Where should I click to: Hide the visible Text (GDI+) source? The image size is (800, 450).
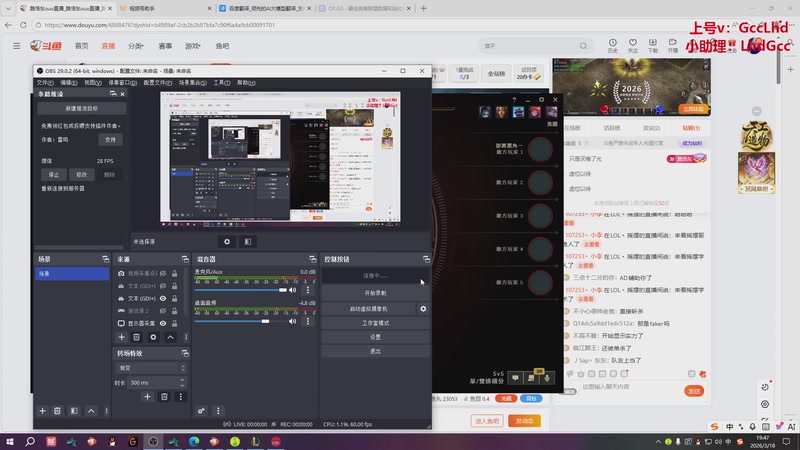tap(163, 298)
